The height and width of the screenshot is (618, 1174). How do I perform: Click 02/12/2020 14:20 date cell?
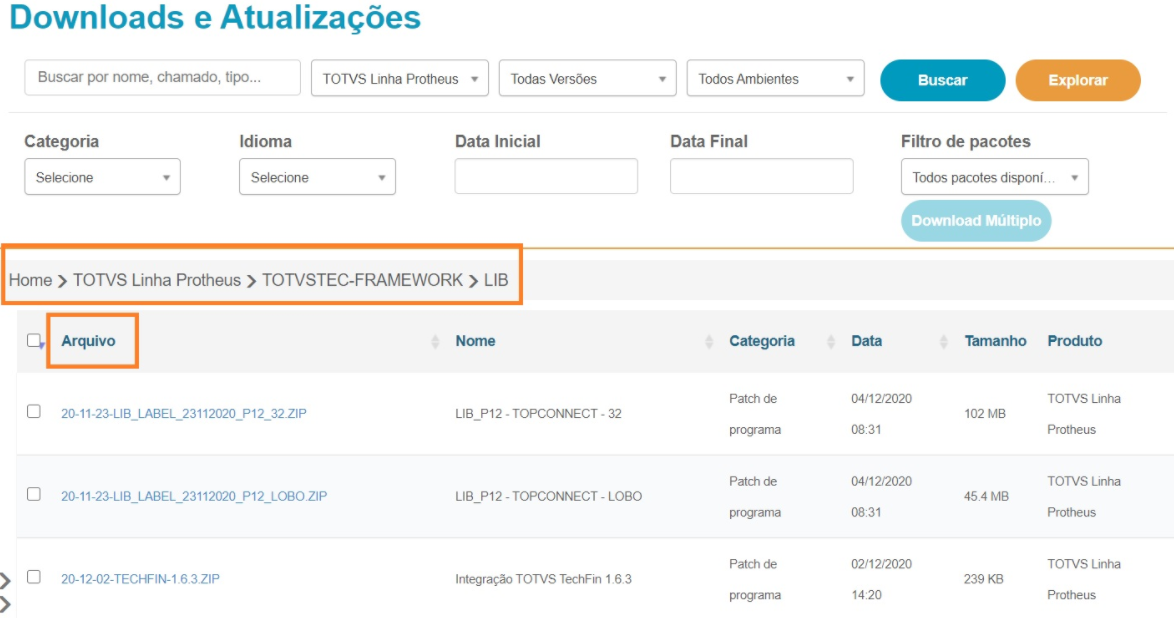point(881,579)
